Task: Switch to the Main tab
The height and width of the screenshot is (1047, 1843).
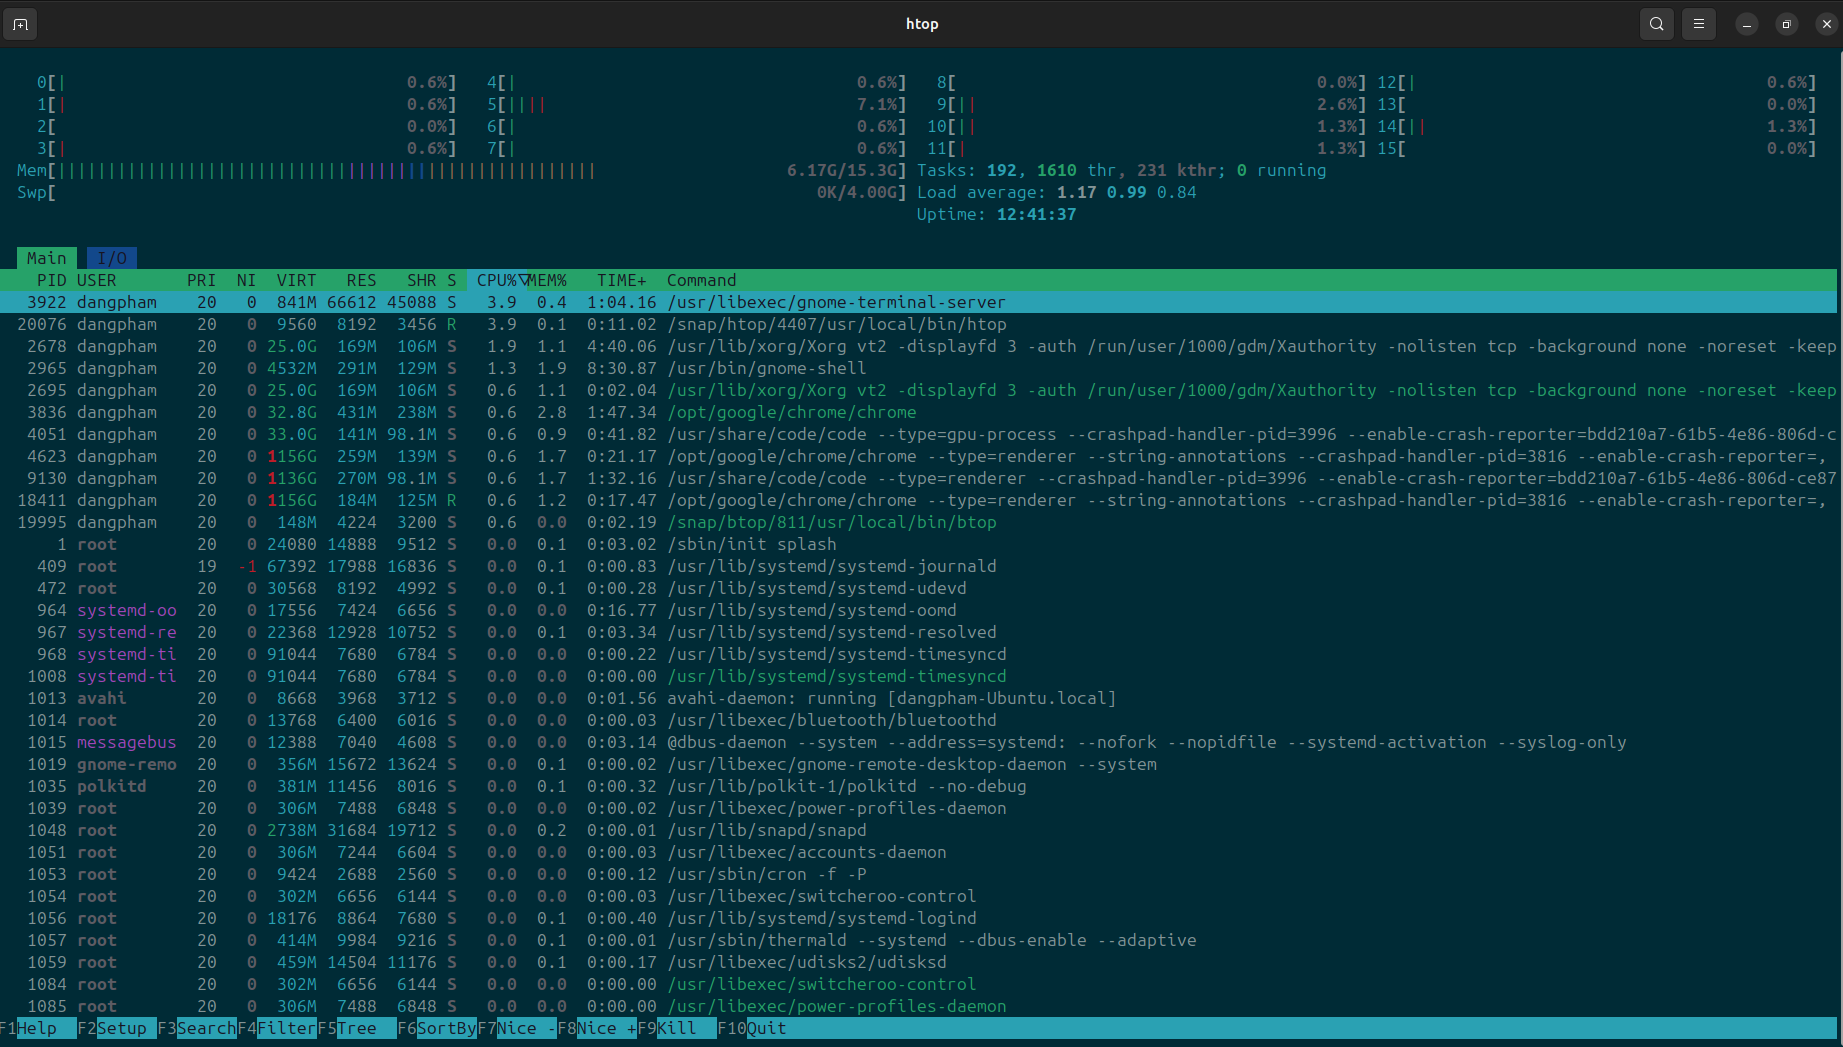Action: [x=47, y=258]
